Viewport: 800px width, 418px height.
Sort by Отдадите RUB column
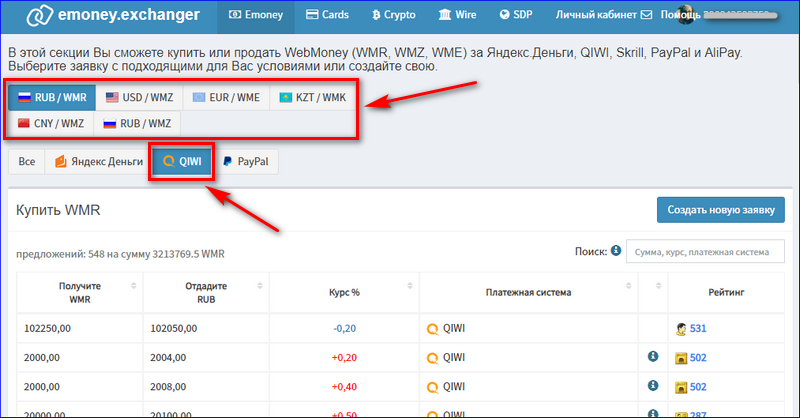tap(206, 292)
